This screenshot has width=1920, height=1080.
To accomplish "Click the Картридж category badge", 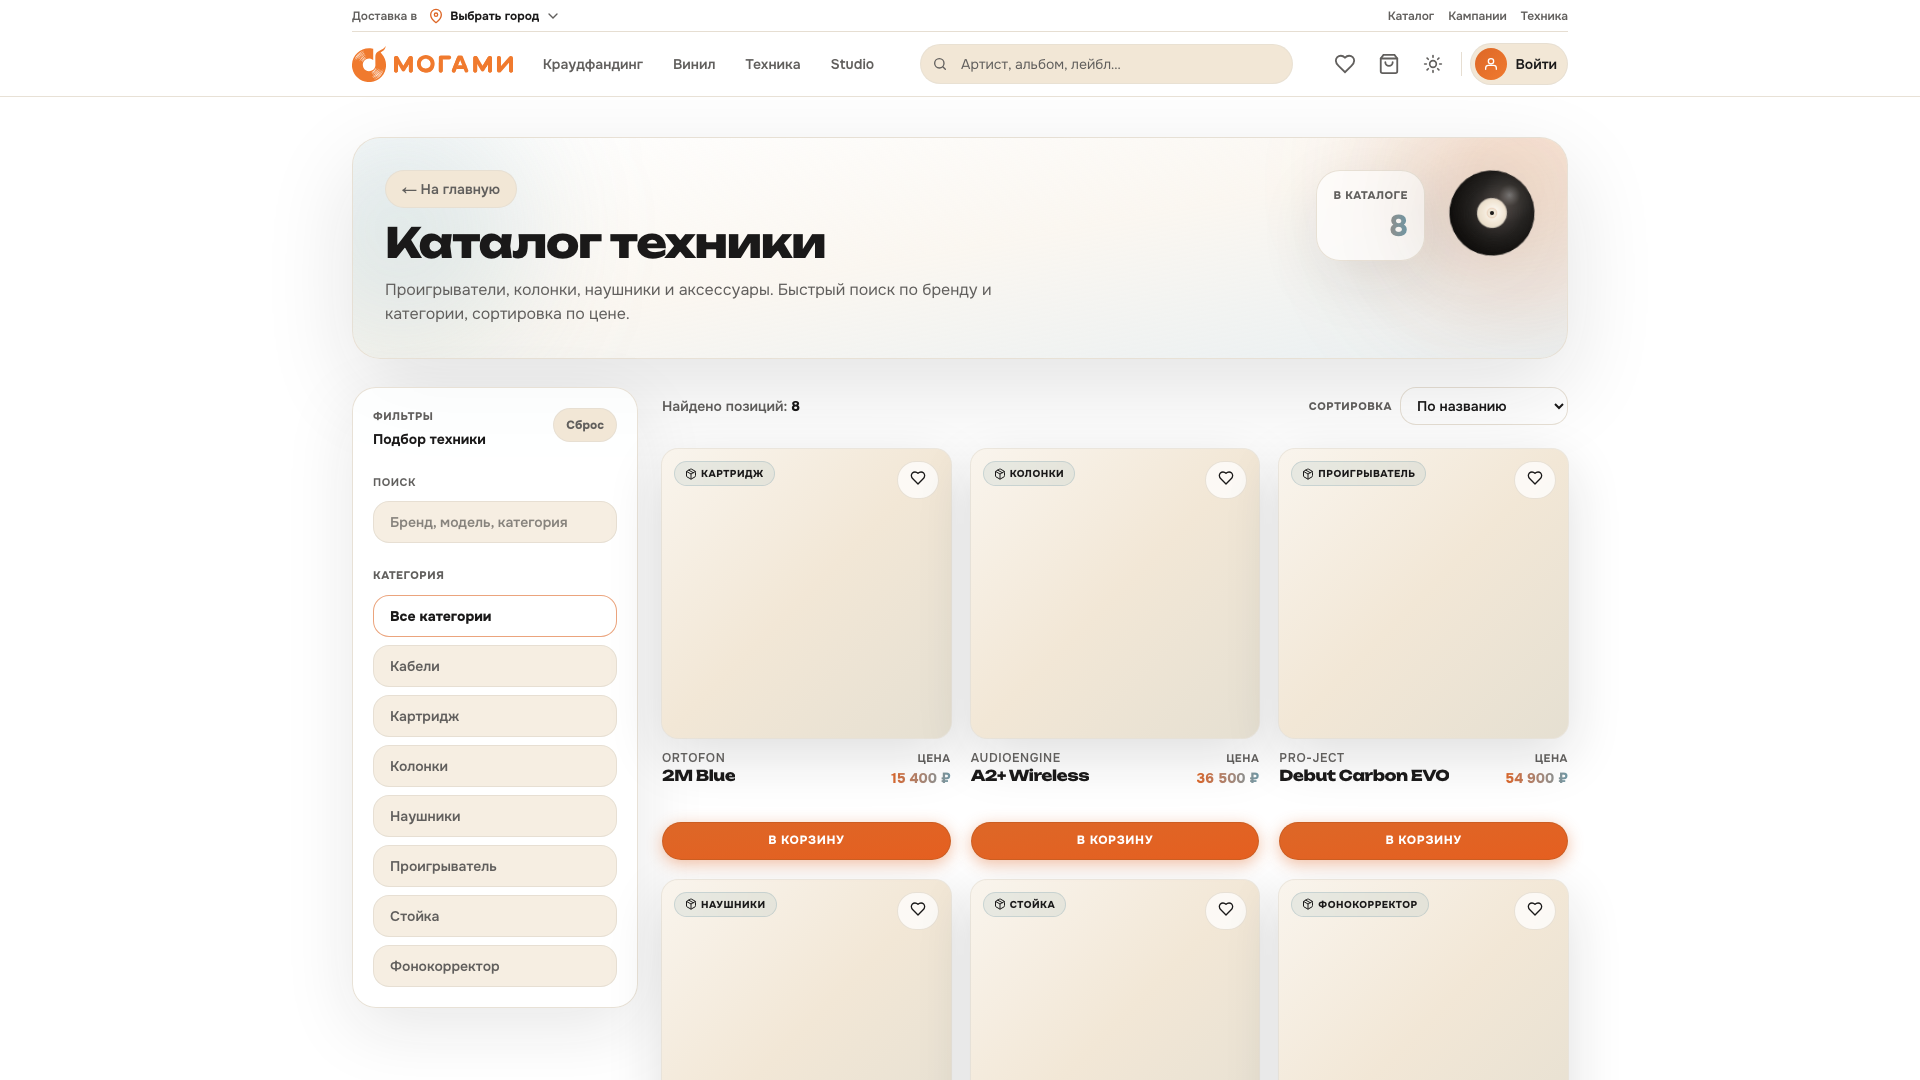I will click(x=724, y=473).
